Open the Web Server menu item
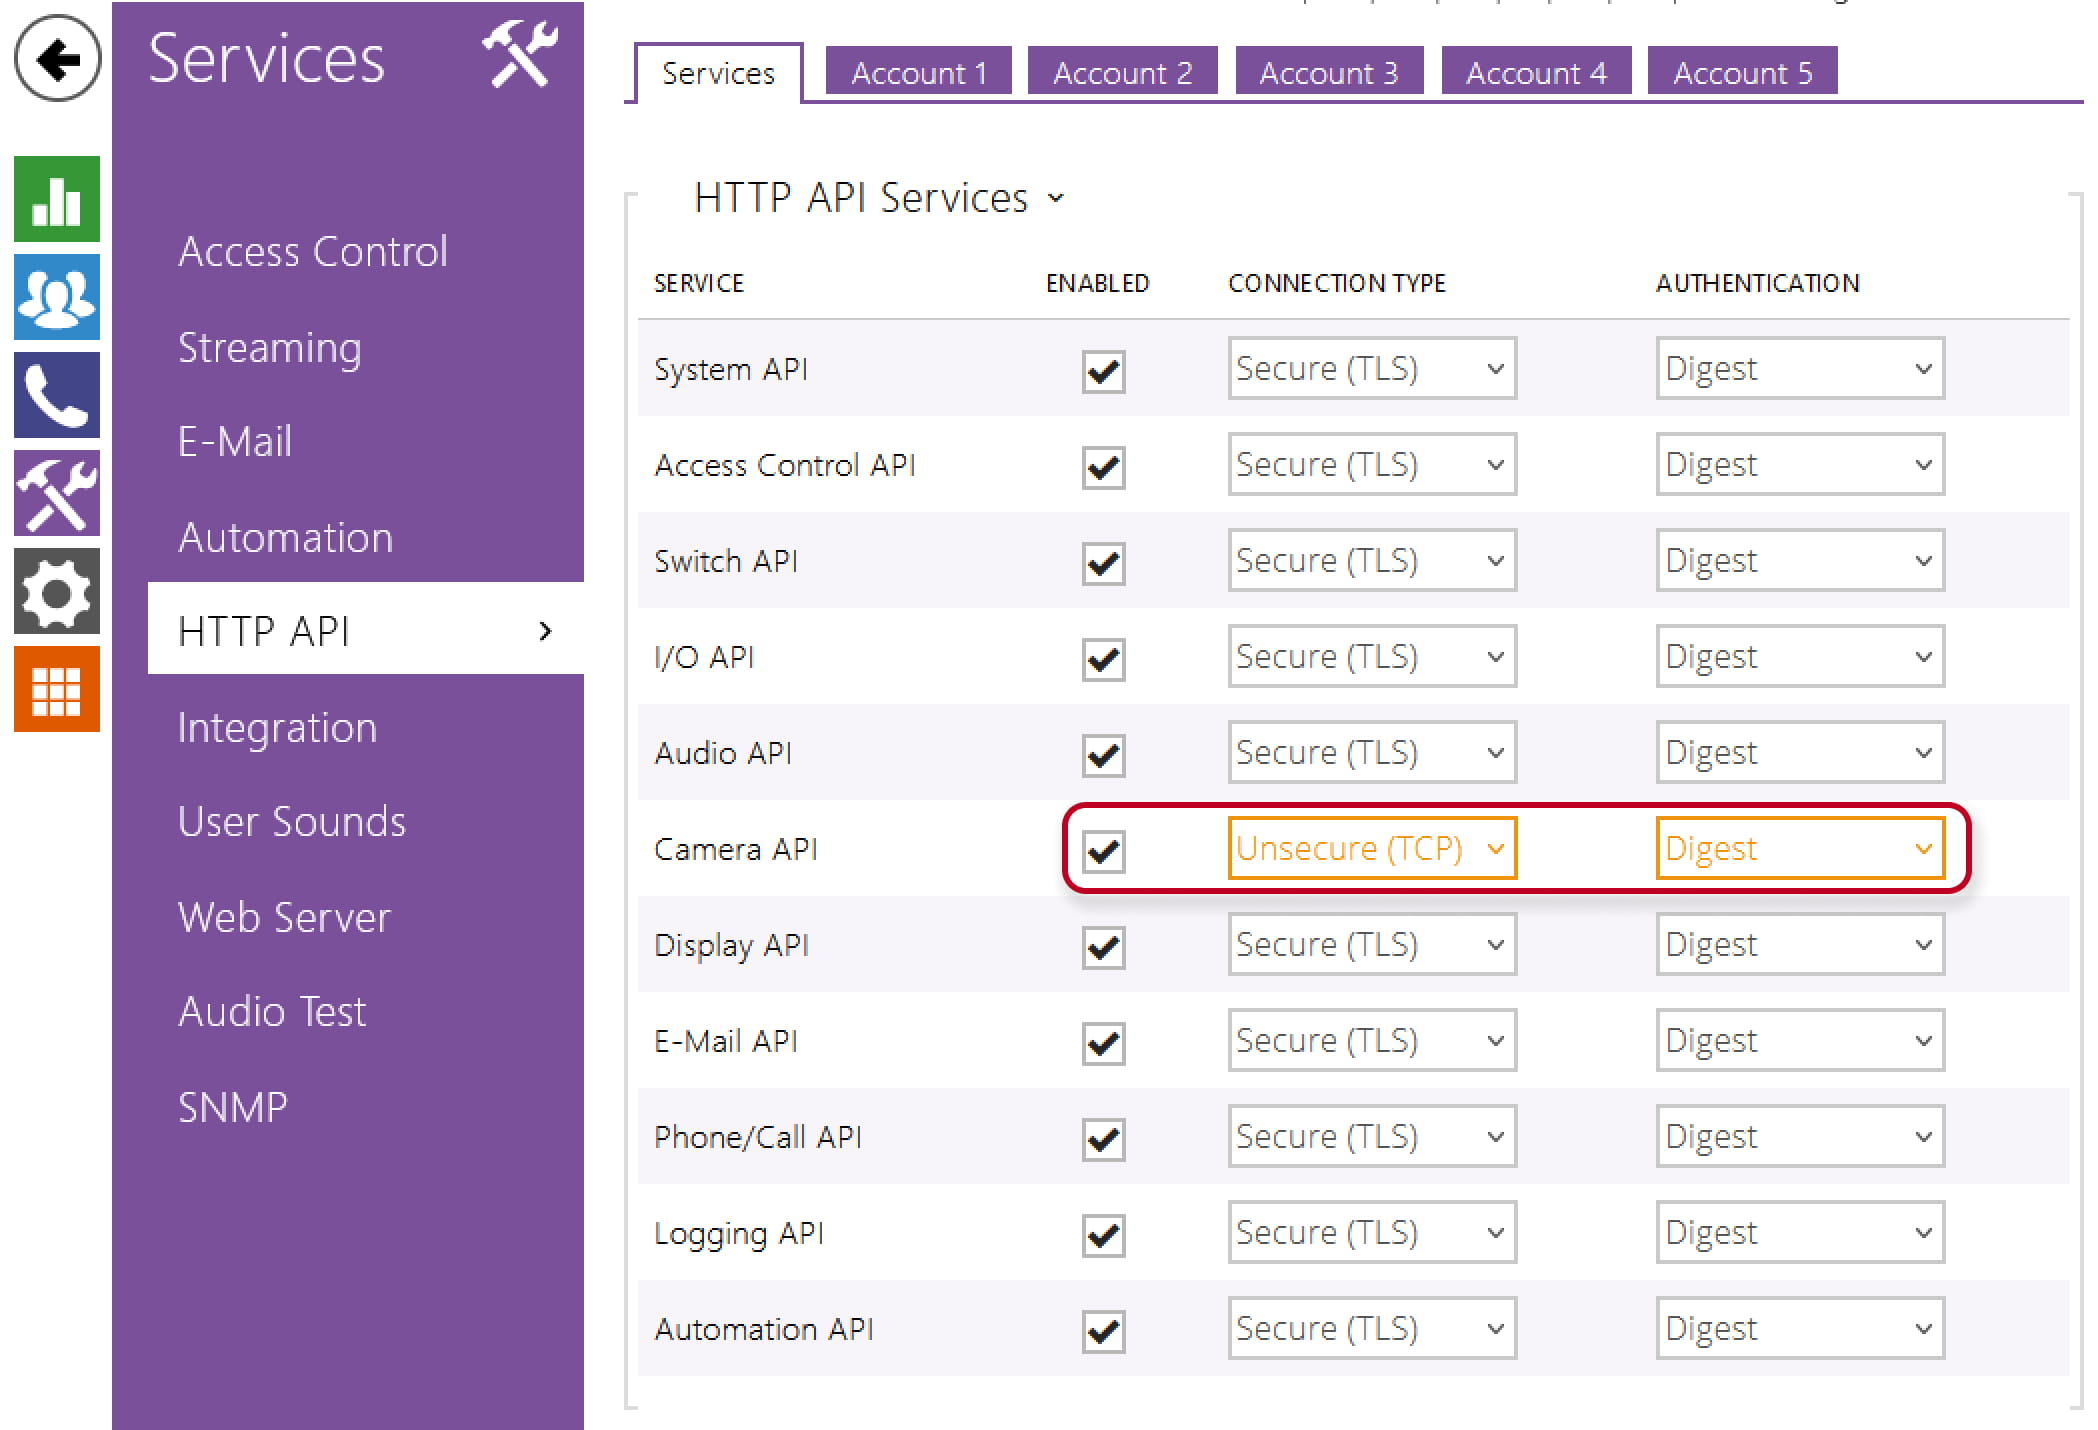Screen dimensions: 2098x1430 coord(284,917)
